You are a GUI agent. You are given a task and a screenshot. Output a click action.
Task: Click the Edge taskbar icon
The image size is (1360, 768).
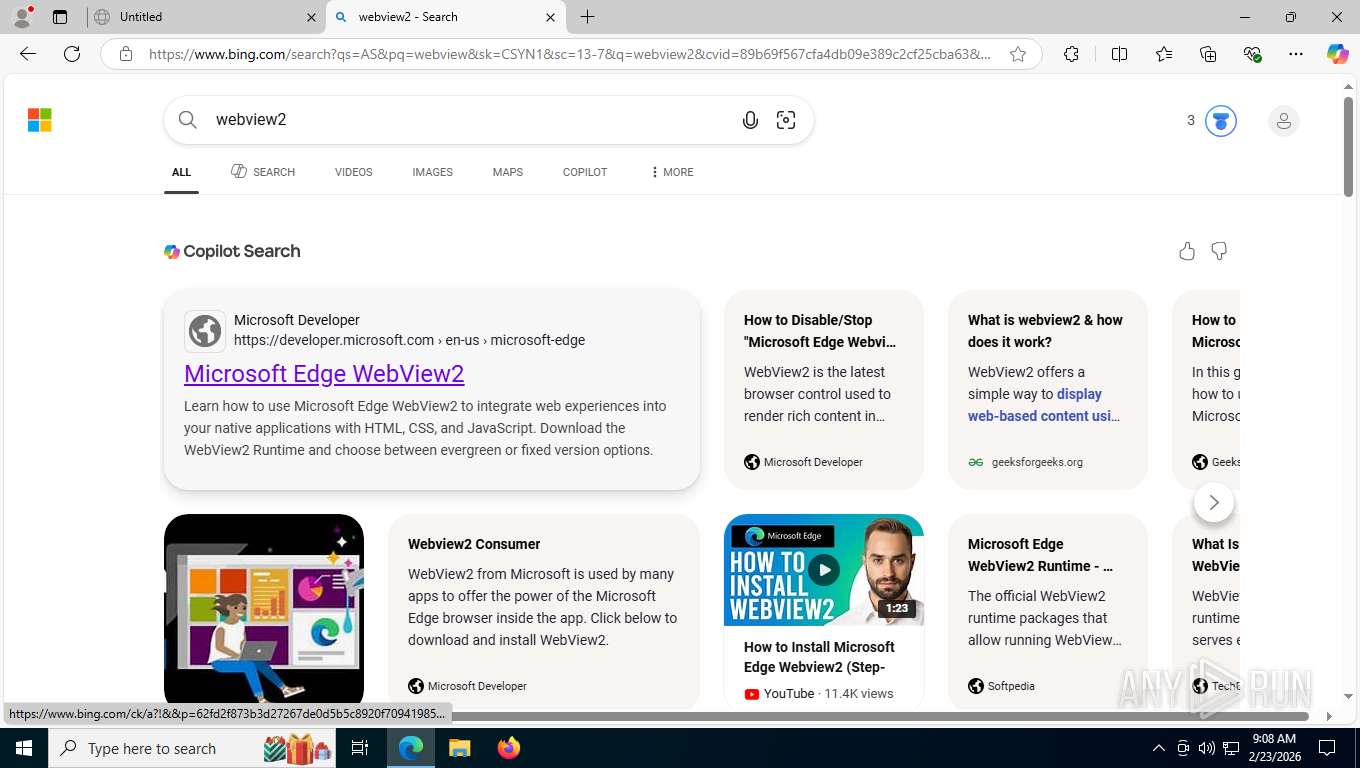click(411, 748)
